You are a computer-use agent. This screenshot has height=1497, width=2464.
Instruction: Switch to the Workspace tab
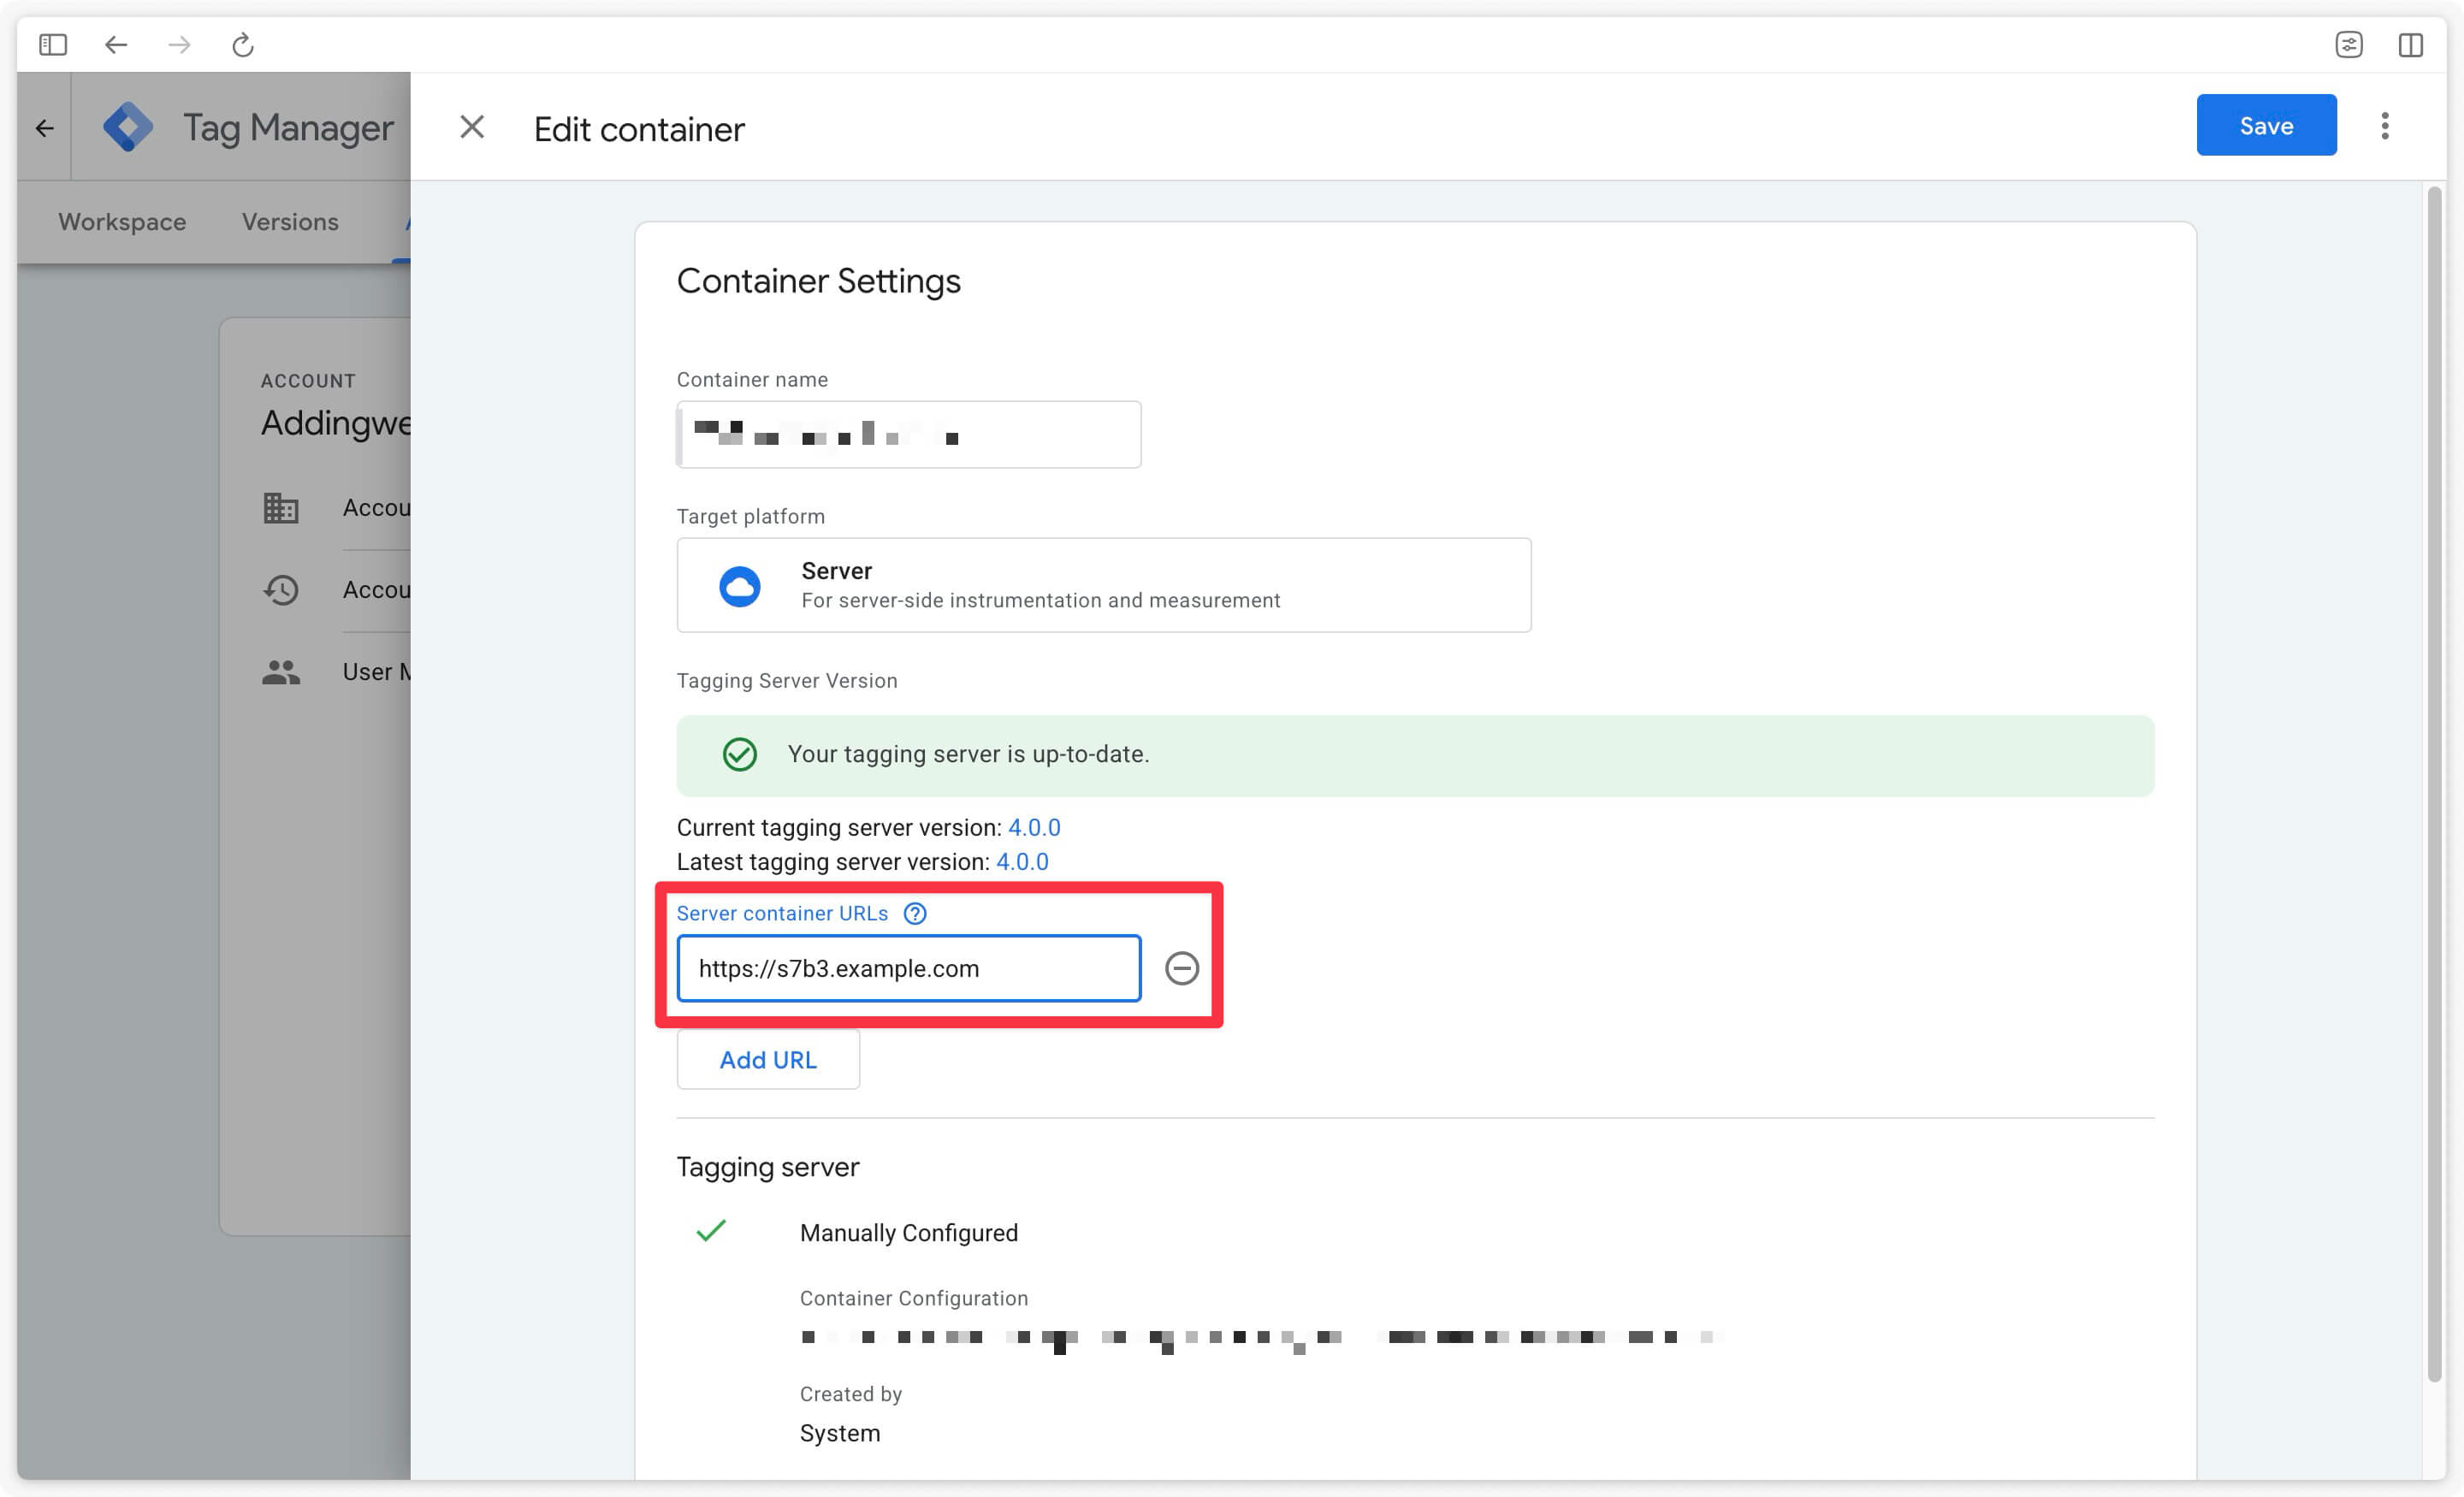[x=121, y=221]
